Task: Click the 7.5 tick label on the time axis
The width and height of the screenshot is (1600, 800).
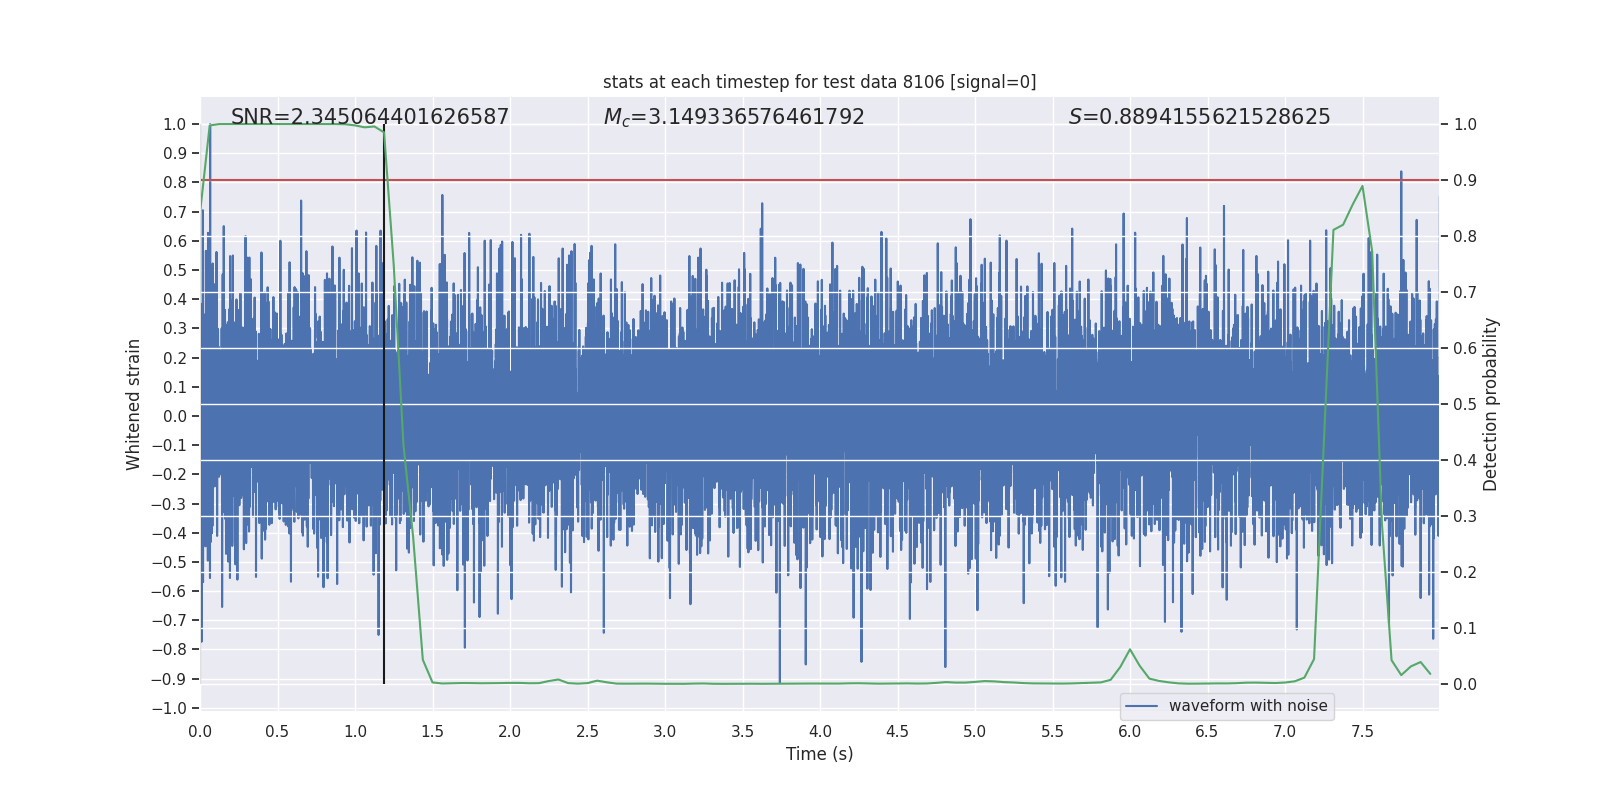Action: tap(1362, 731)
